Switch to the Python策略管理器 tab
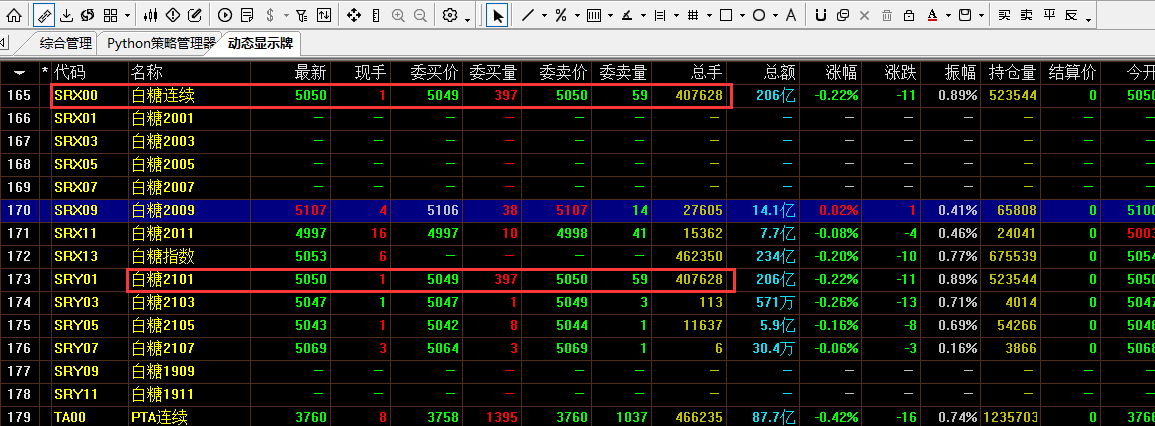The width and height of the screenshot is (1155, 426). click(x=160, y=43)
